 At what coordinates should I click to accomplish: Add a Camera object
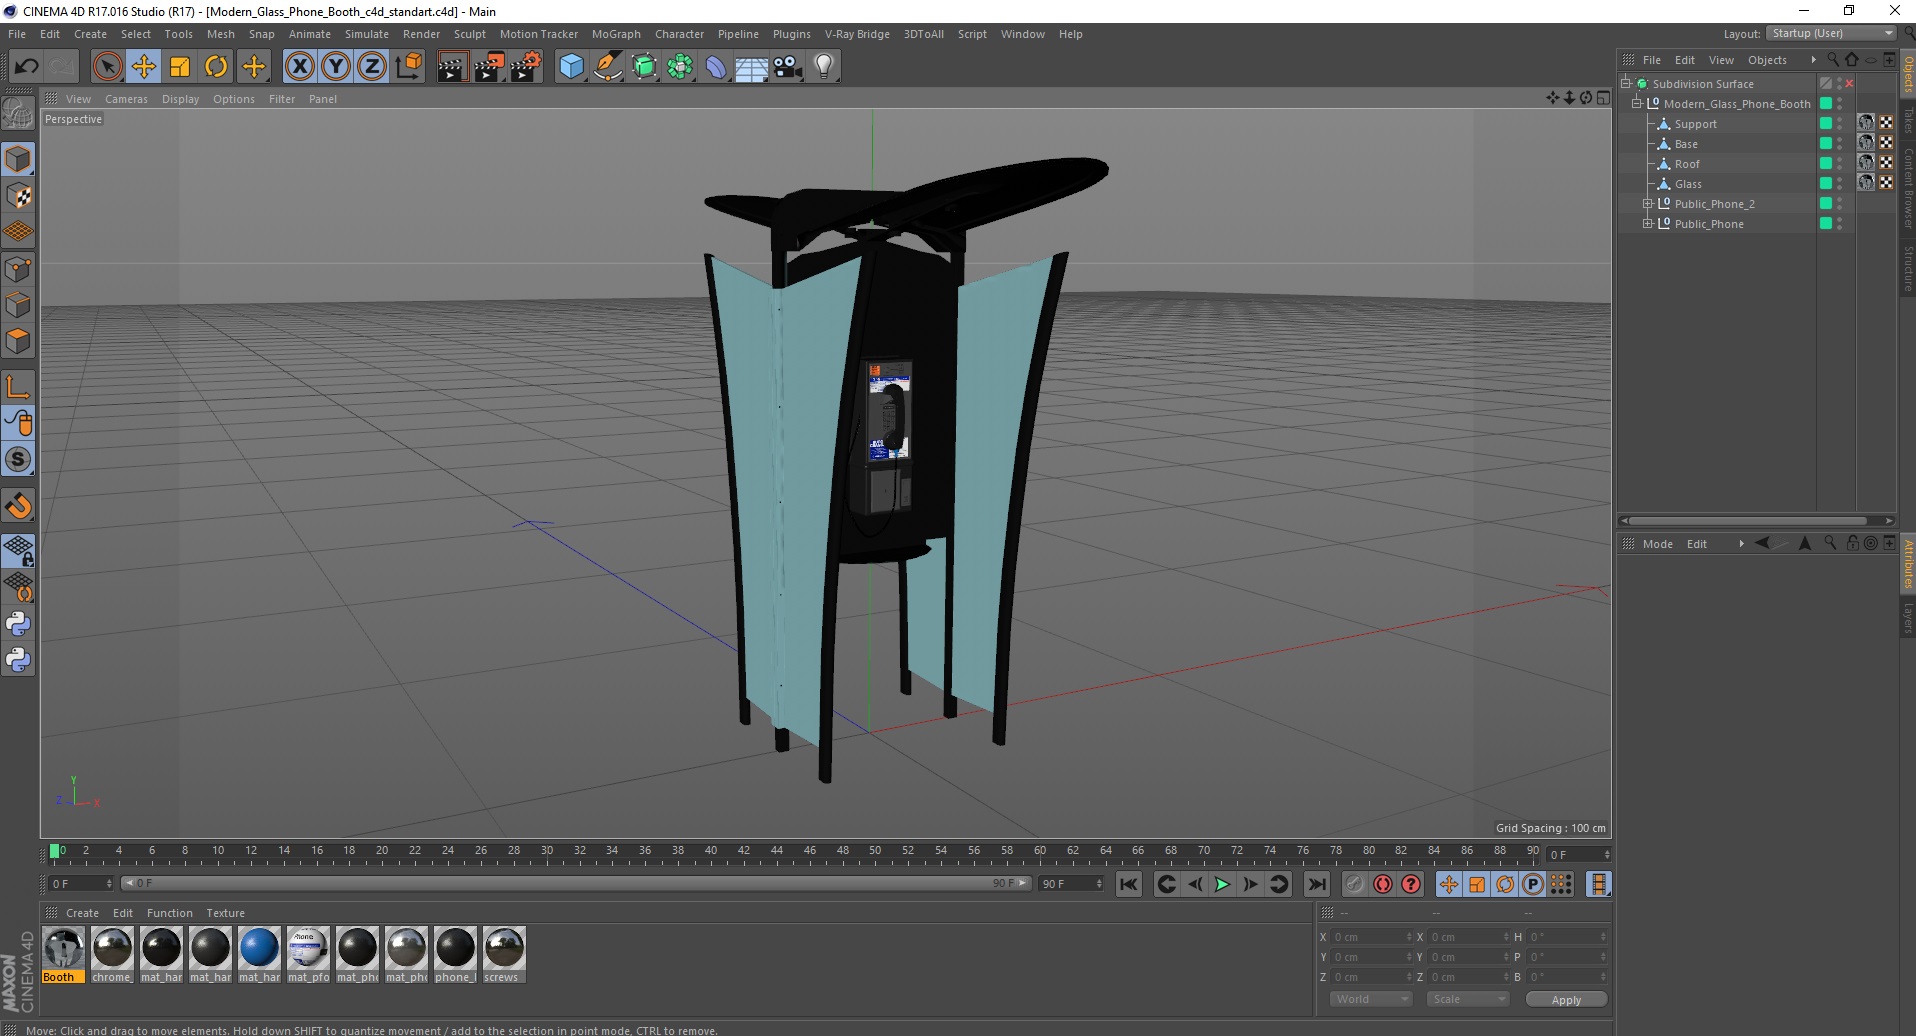(x=788, y=67)
